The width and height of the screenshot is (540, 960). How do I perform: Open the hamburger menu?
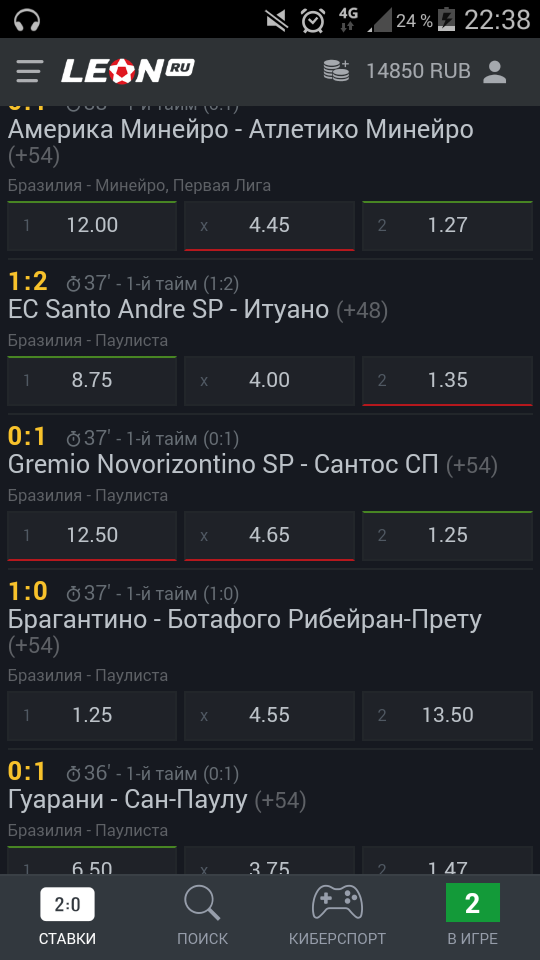point(29,72)
